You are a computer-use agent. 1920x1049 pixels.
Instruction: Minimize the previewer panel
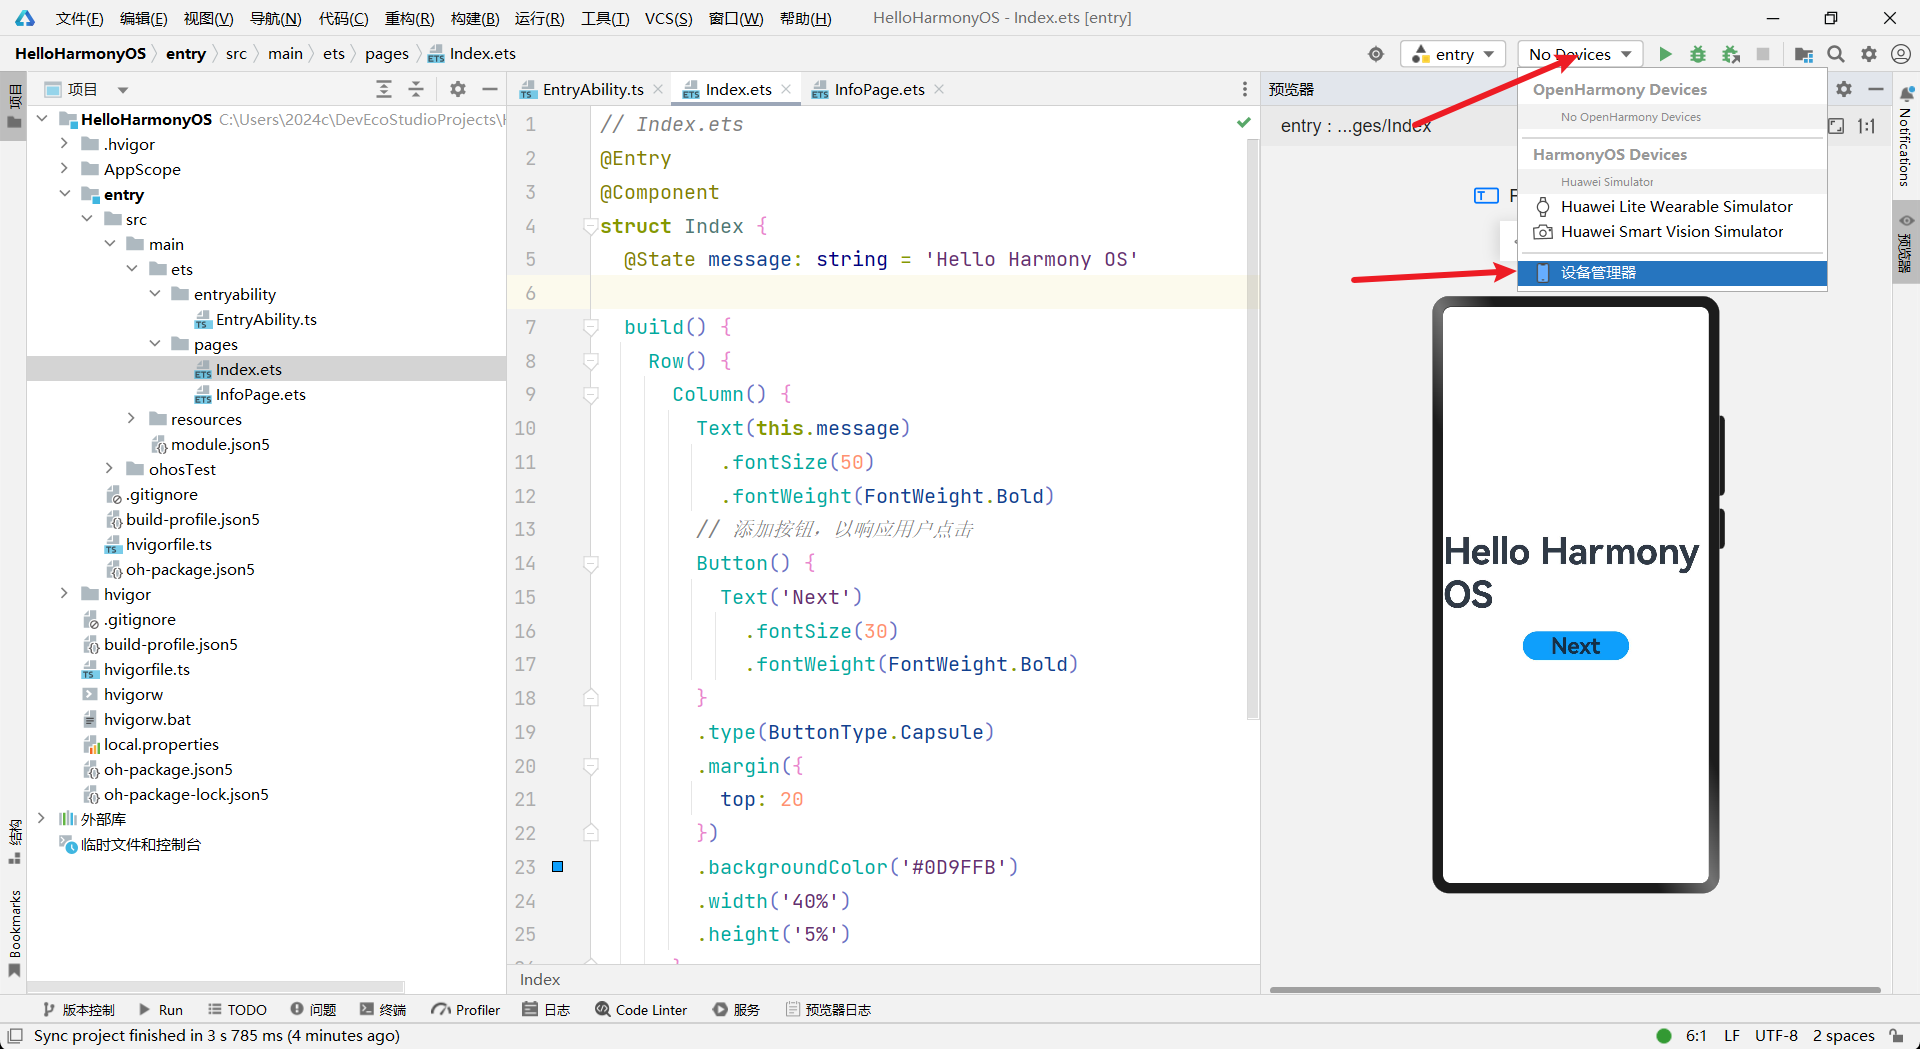(1876, 89)
